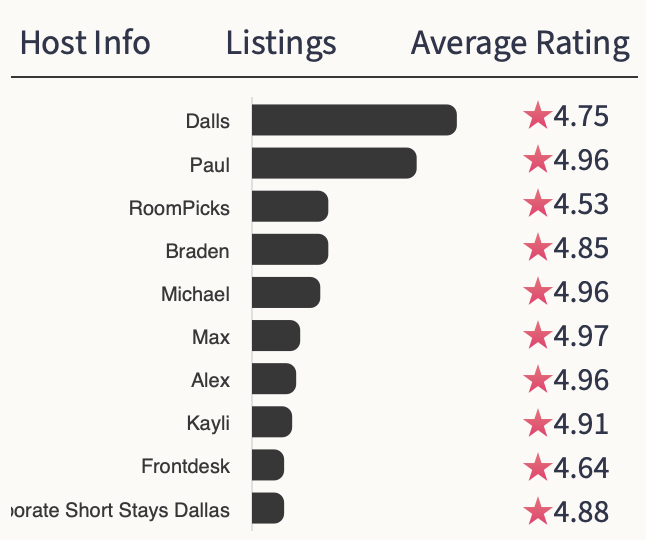Select the Host Info column header

point(85,43)
